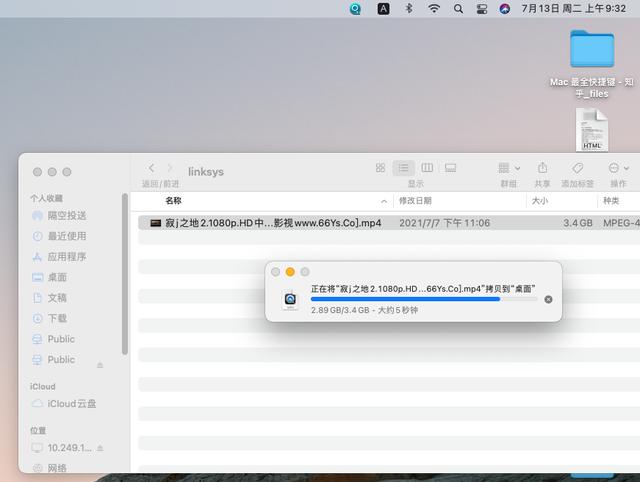Minimize the copy dialog with the yellow button
Screen dimensions: 640x482
click(x=290, y=272)
